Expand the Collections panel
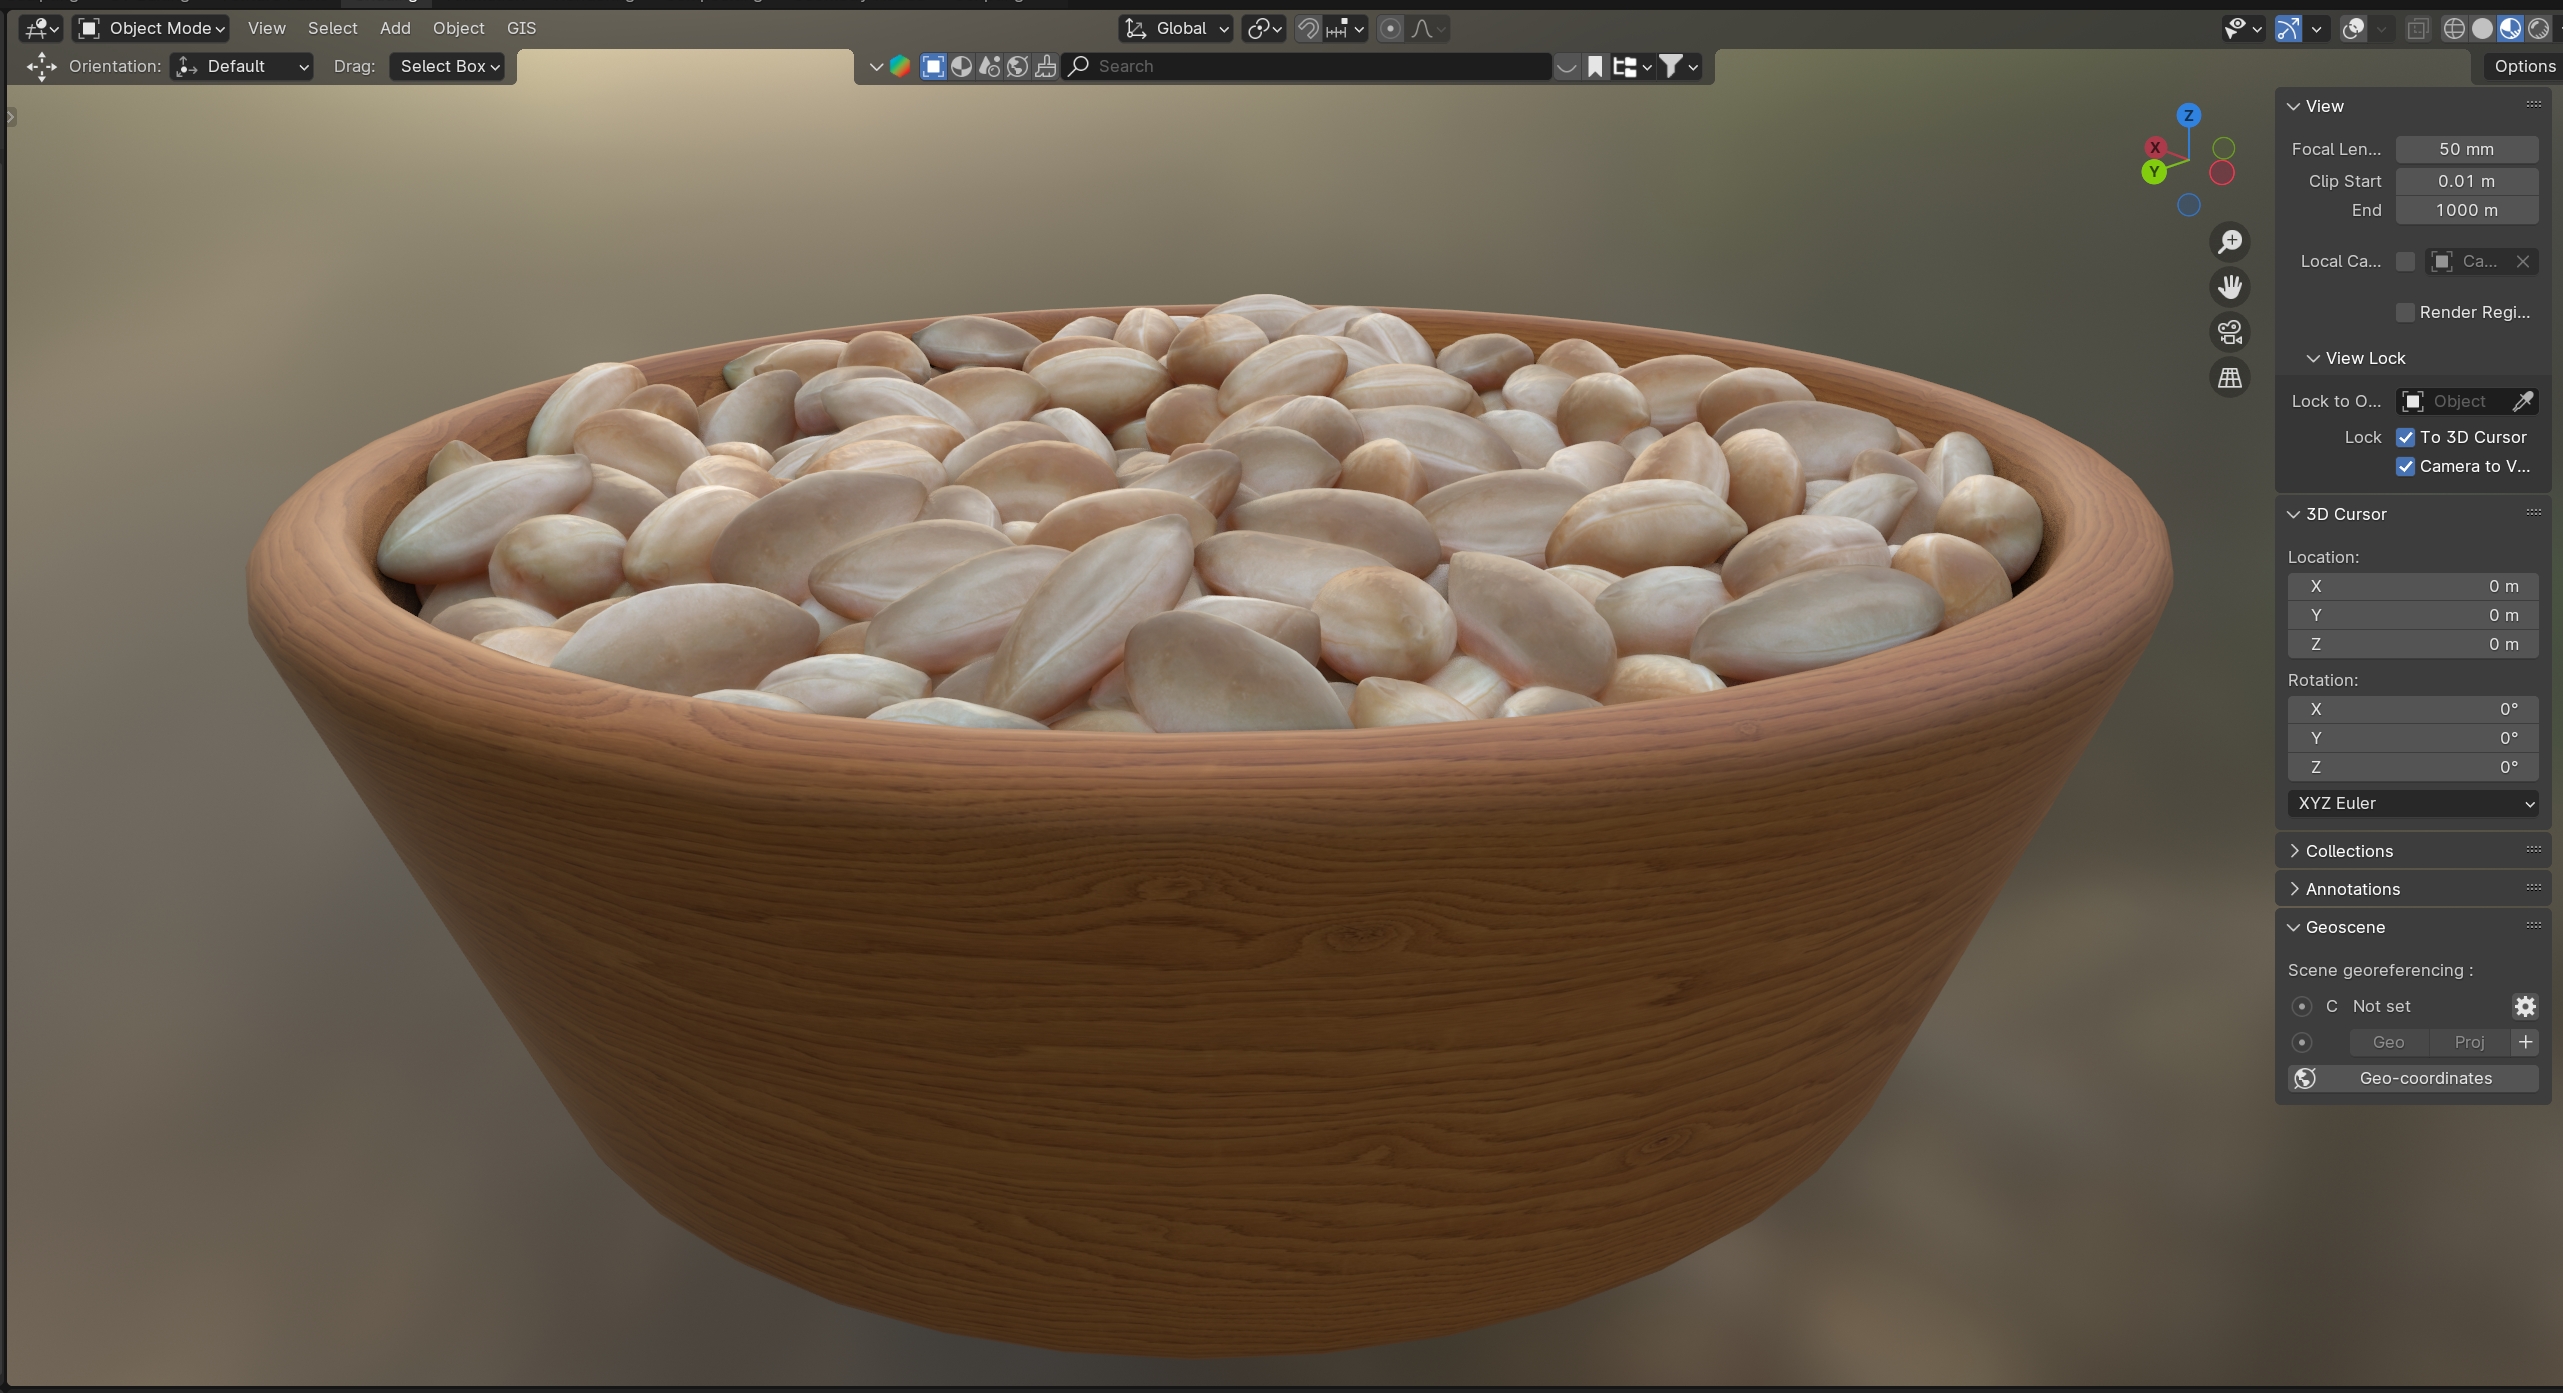 point(2349,851)
